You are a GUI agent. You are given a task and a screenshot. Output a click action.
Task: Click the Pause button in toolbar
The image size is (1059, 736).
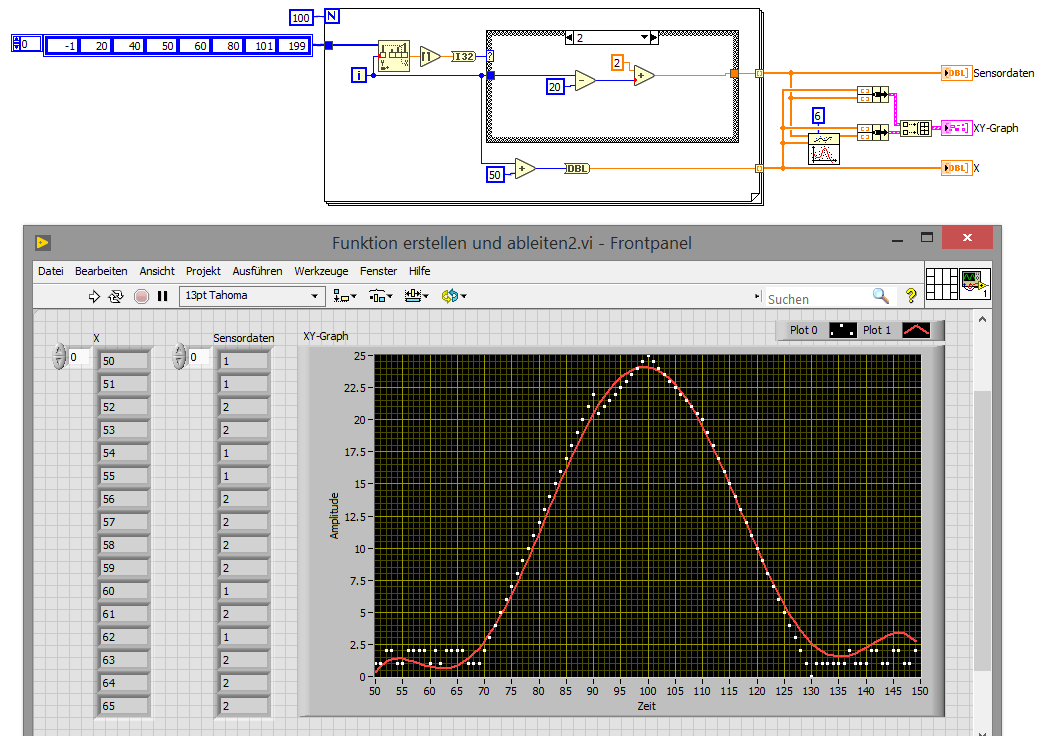point(162,296)
